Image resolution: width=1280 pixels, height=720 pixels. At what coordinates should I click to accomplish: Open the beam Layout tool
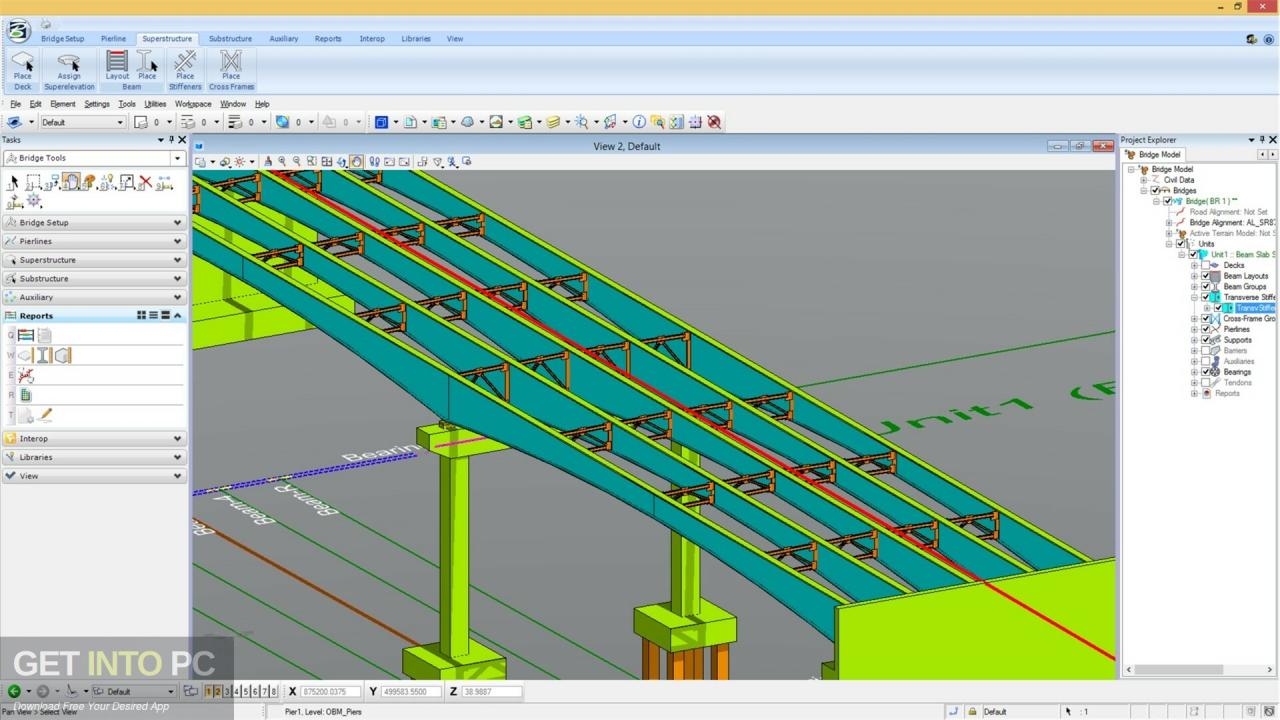117,66
